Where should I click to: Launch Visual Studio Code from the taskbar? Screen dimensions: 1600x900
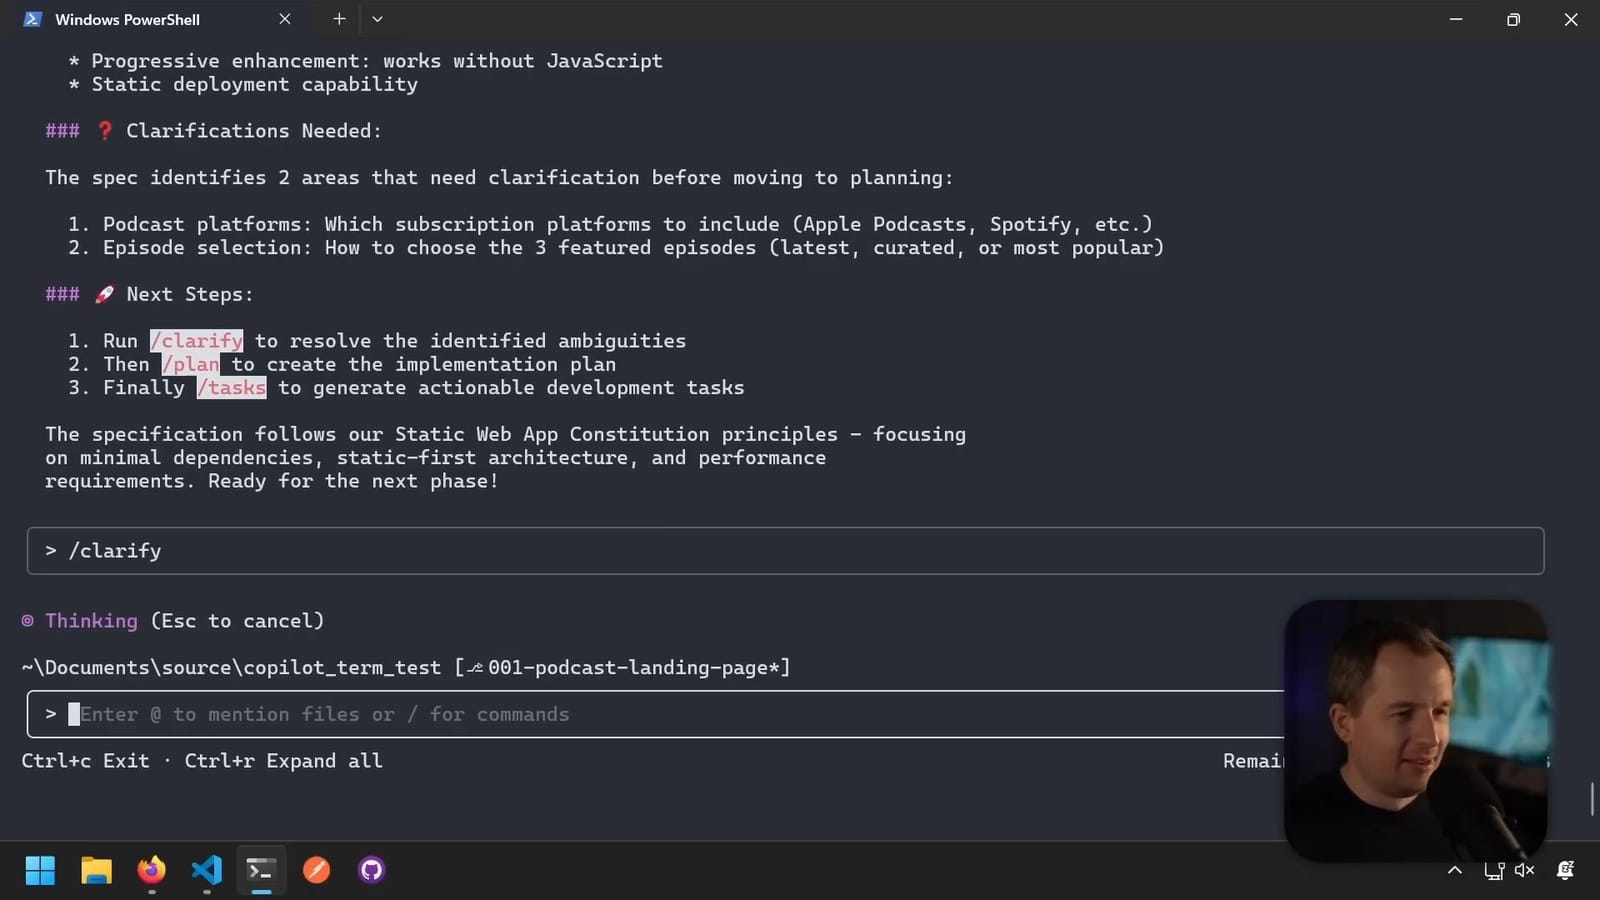[206, 870]
